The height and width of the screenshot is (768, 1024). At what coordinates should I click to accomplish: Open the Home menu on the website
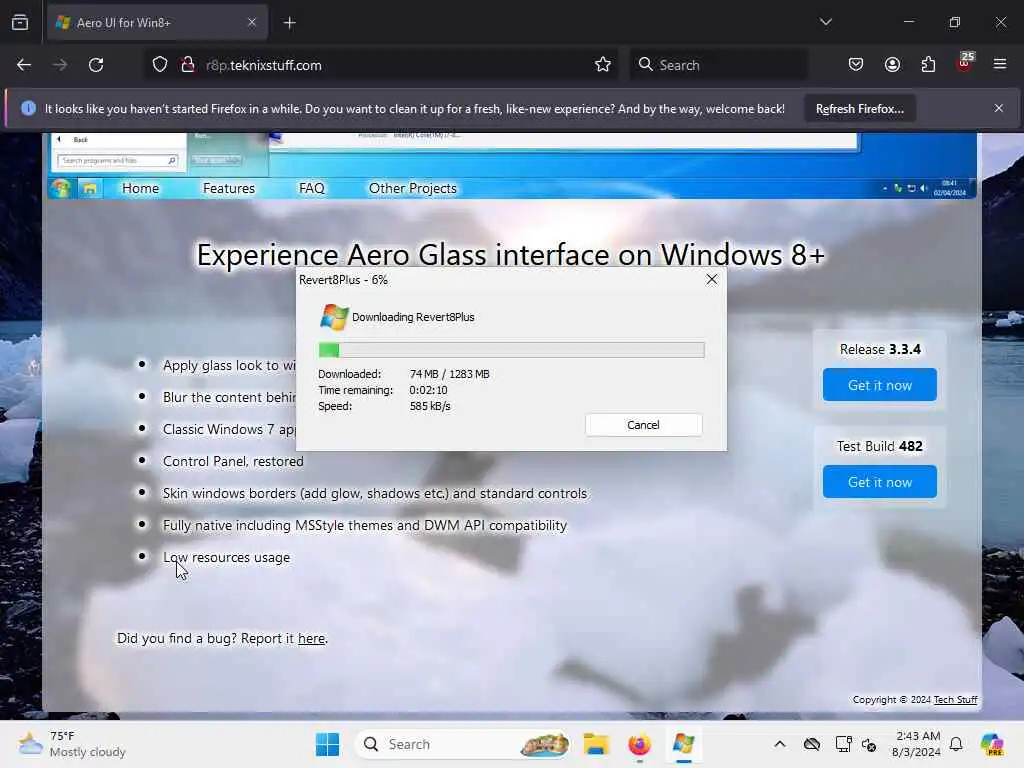[140, 188]
